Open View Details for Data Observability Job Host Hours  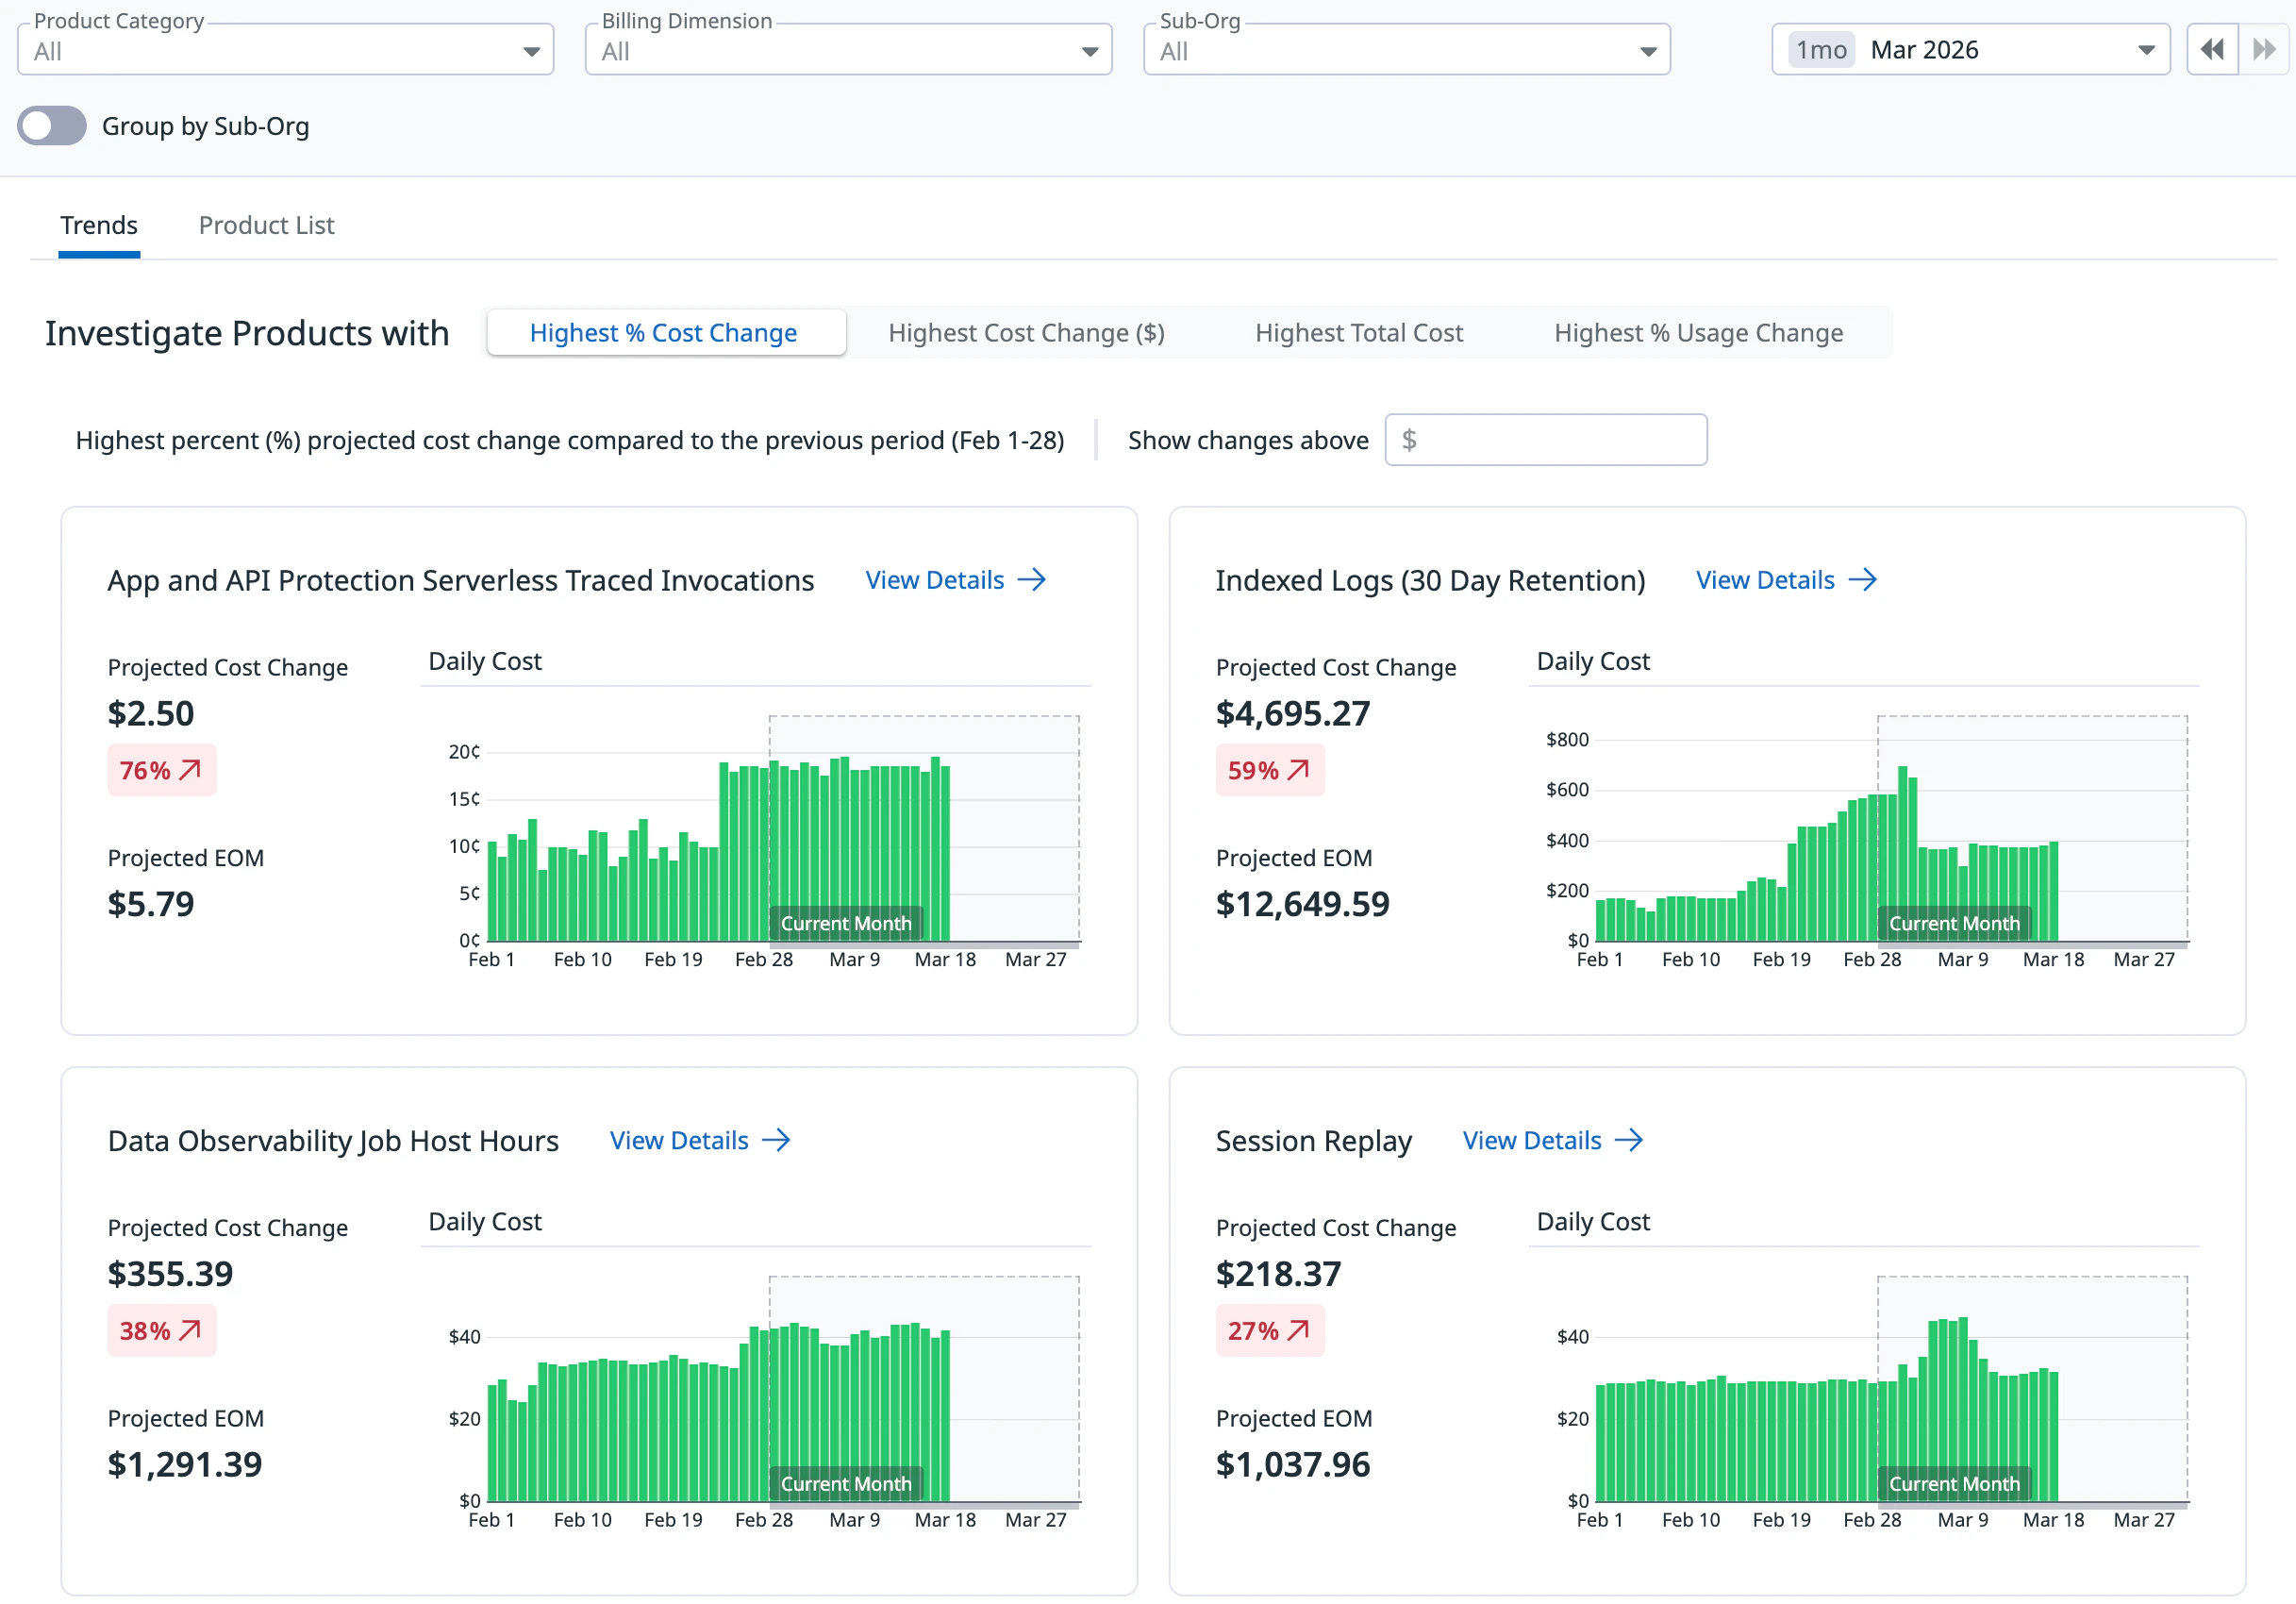679,1140
